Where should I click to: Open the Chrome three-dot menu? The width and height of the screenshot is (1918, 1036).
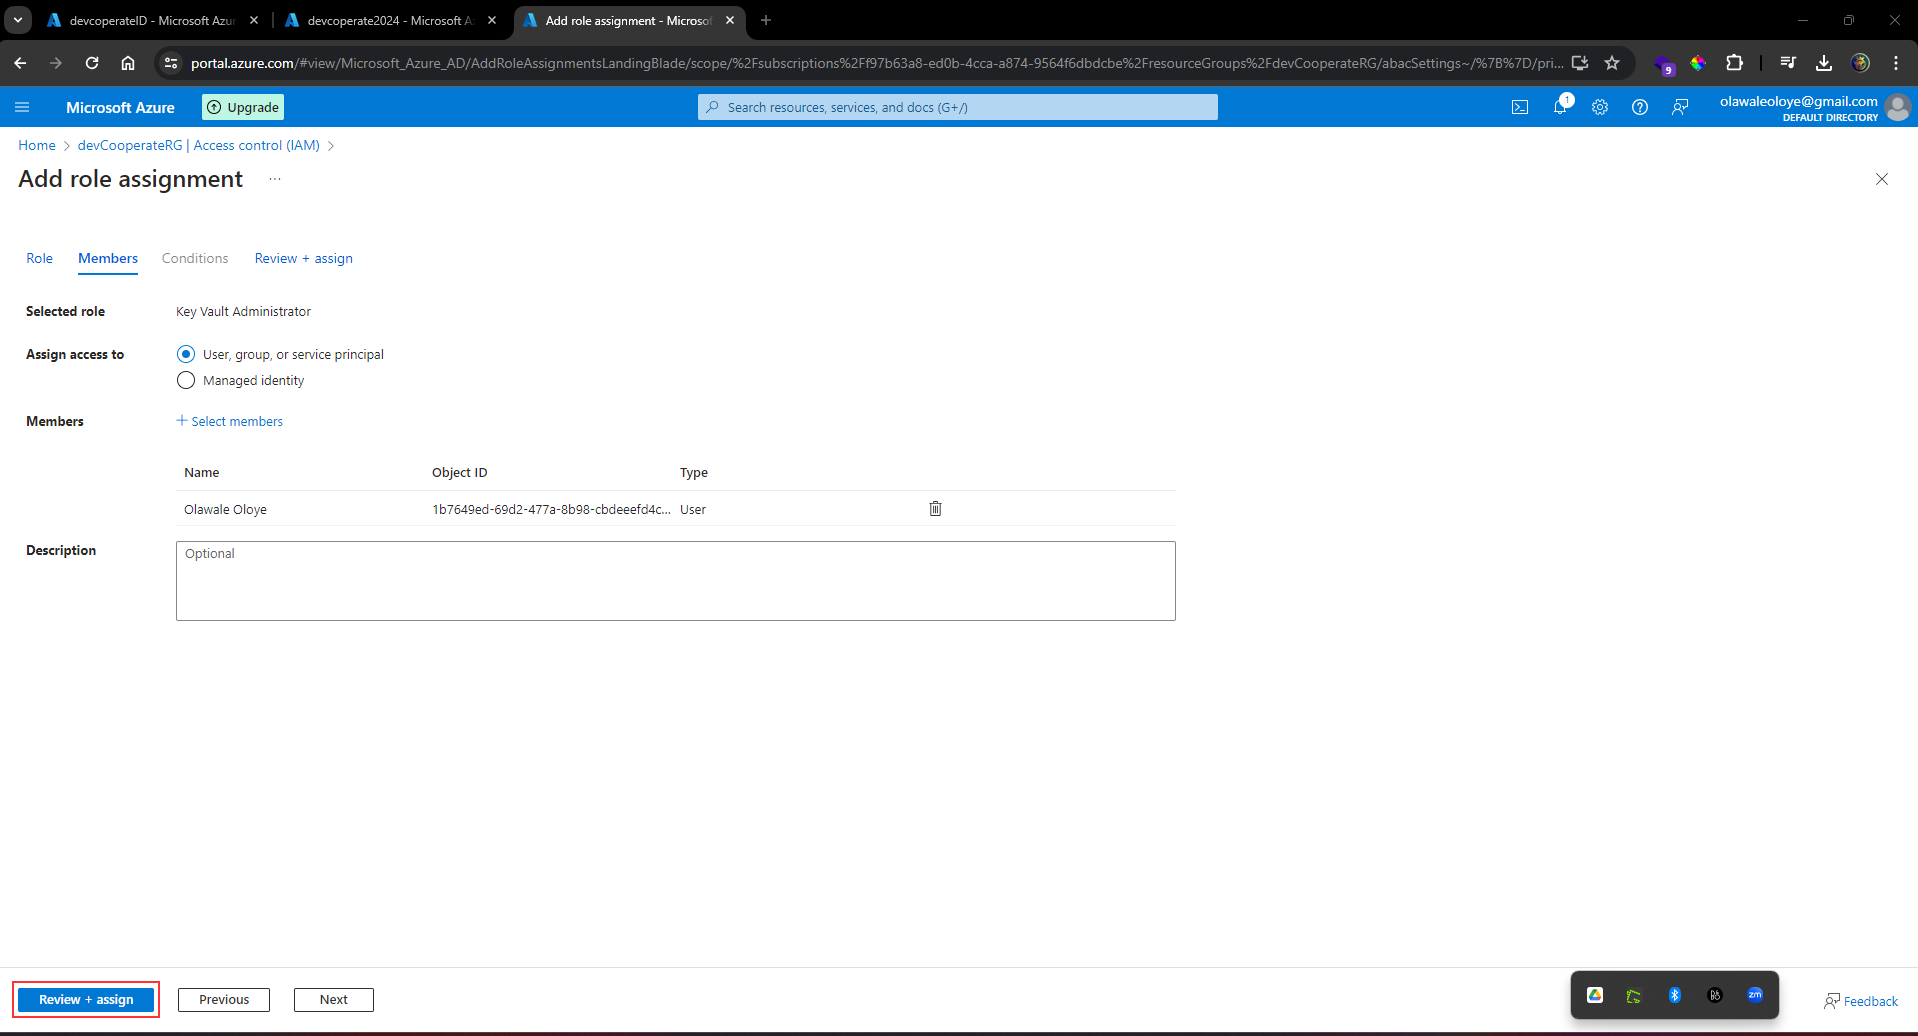coord(1896,63)
